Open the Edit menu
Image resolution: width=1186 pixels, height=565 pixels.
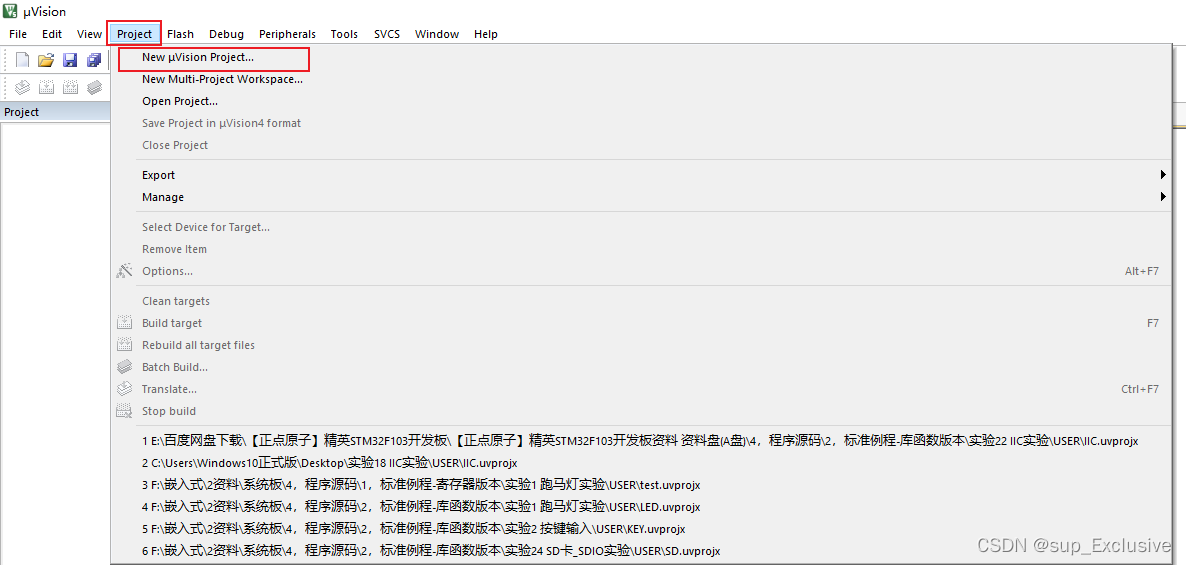pyautogui.click(x=52, y=34)
